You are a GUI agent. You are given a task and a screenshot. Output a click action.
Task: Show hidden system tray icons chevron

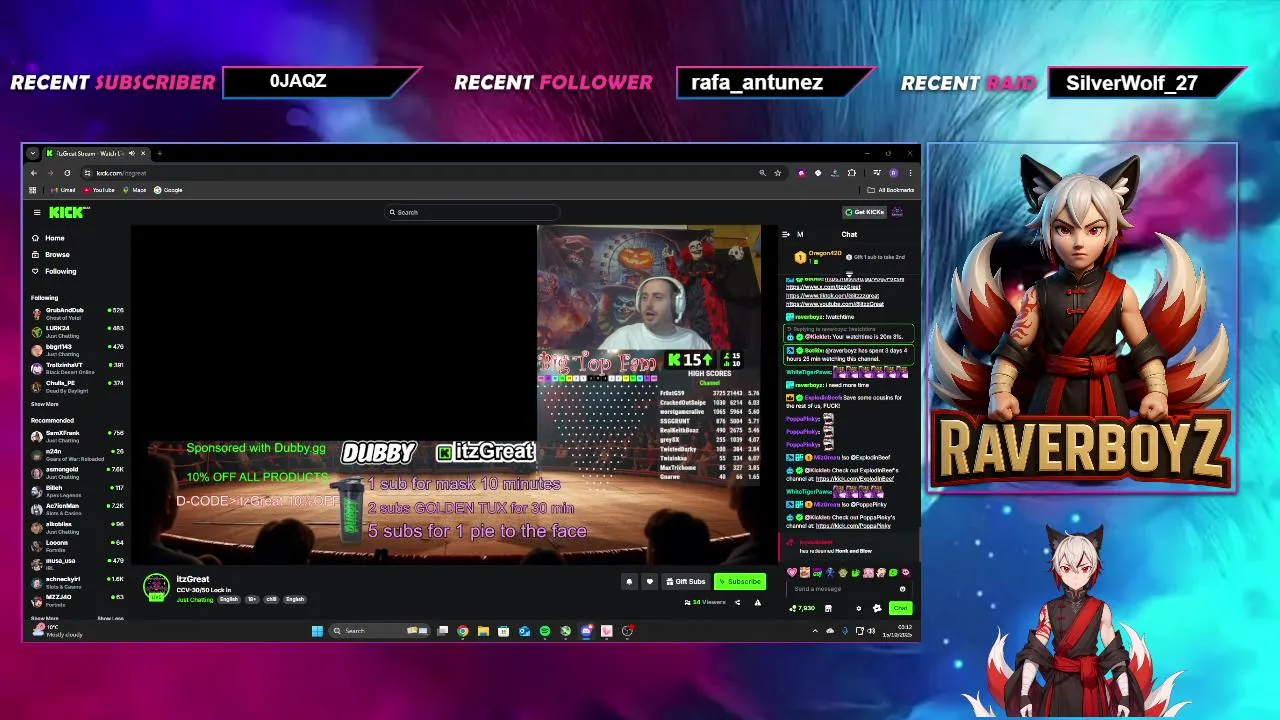[x=815, y=631]
